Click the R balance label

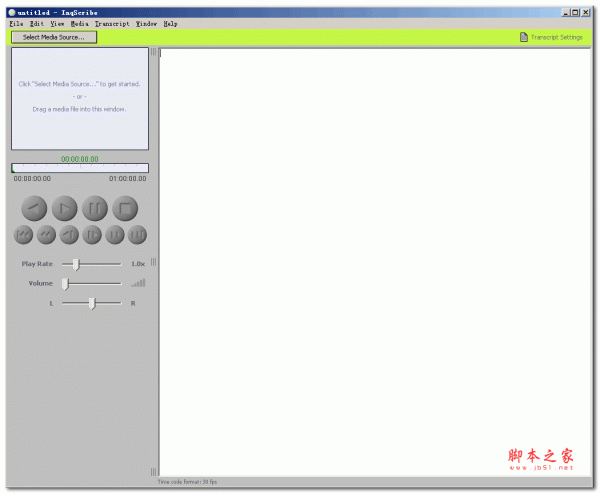click(133, 303)
